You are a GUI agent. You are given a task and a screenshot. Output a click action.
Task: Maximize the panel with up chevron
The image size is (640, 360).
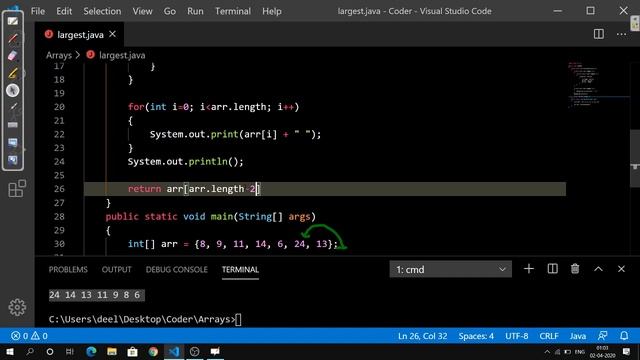pos(598,269)
